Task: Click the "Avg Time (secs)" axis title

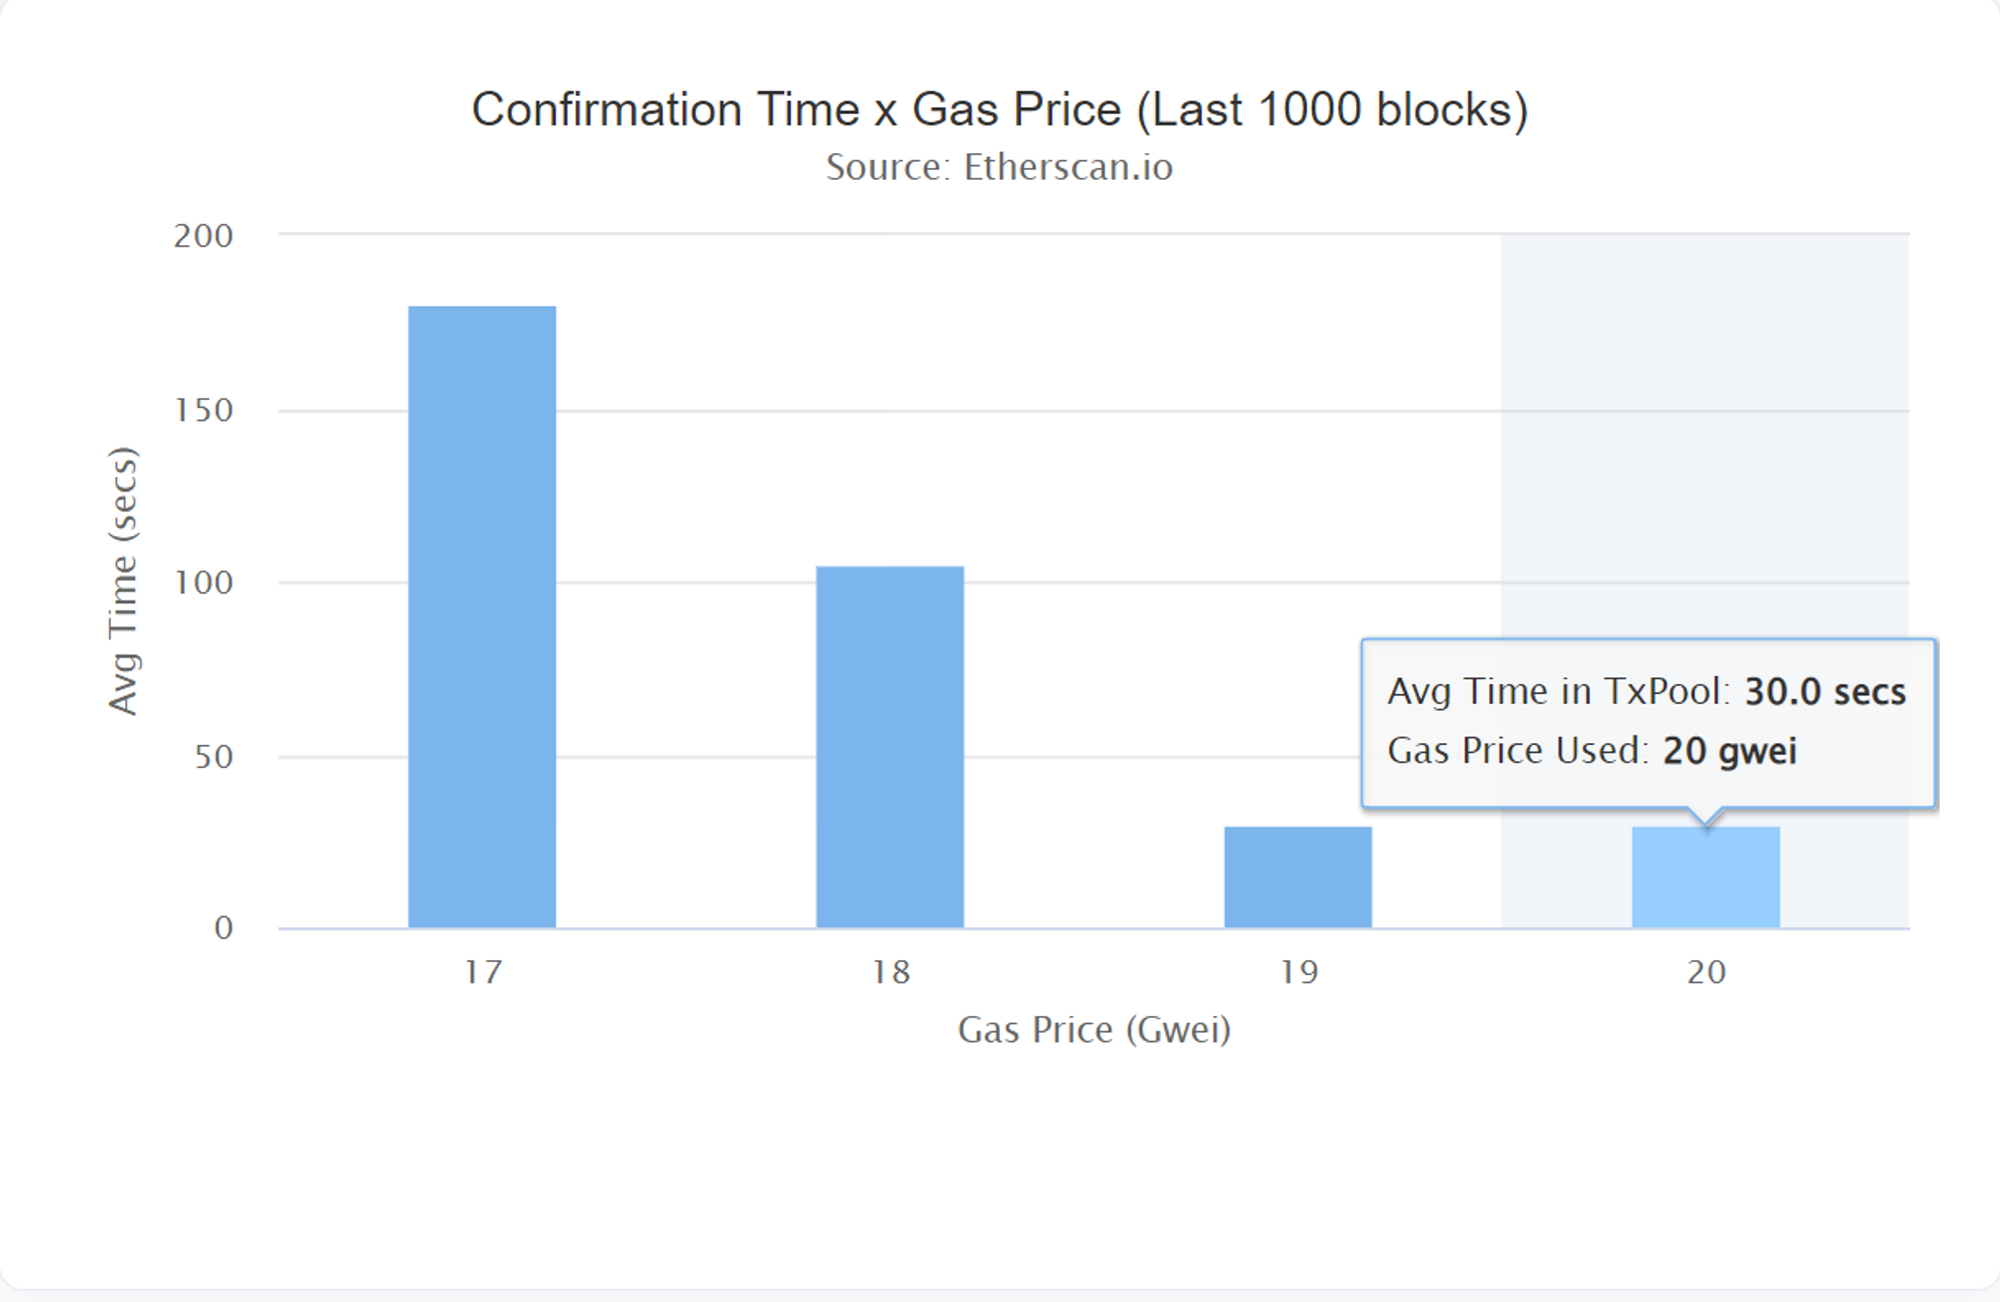Action: coord(123,581)
